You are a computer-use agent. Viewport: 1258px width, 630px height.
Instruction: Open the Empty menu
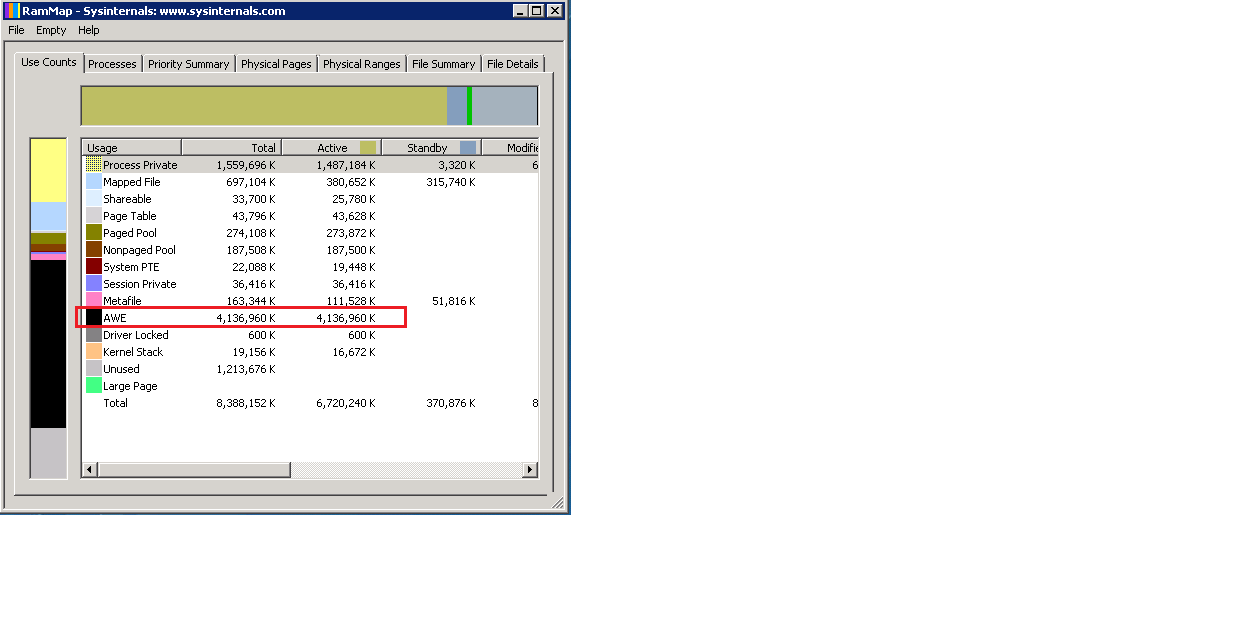click(51, 30)
